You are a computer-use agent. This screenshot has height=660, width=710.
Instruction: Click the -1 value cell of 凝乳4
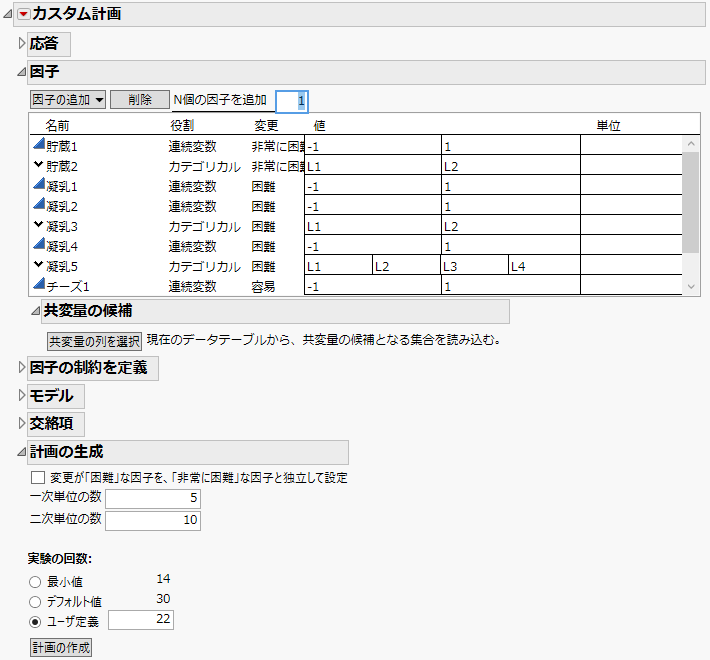pyautogui.click(x=373, y=246)
